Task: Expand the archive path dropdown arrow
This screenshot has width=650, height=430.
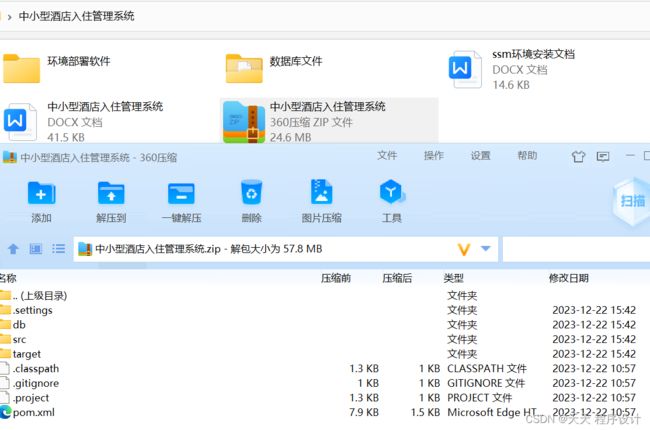Action: pos(486,249)
